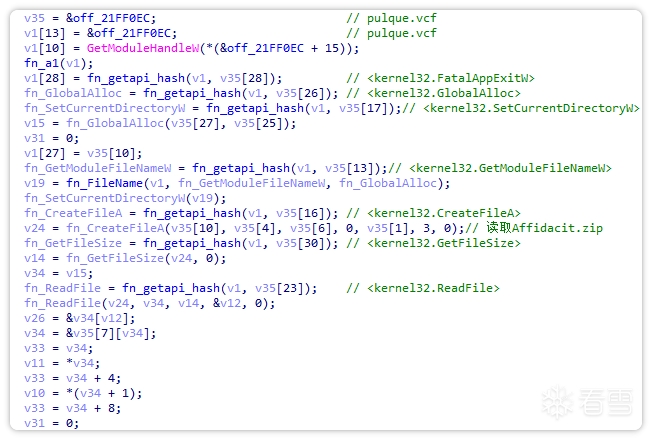Click the v26 = &v34[v12] line
The width and height of the screenshot is (652, 440).
click(80, 318)
